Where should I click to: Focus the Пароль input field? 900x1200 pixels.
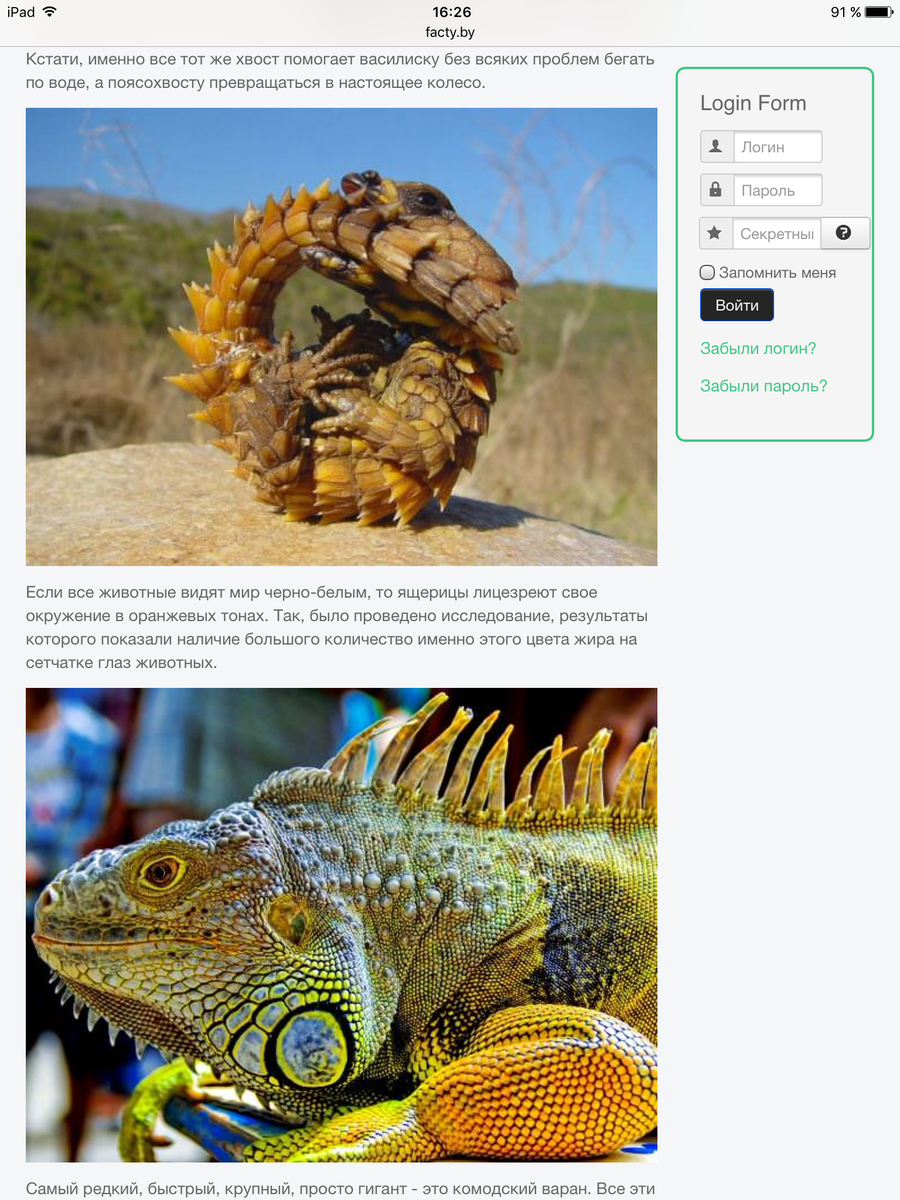[778, 190]
